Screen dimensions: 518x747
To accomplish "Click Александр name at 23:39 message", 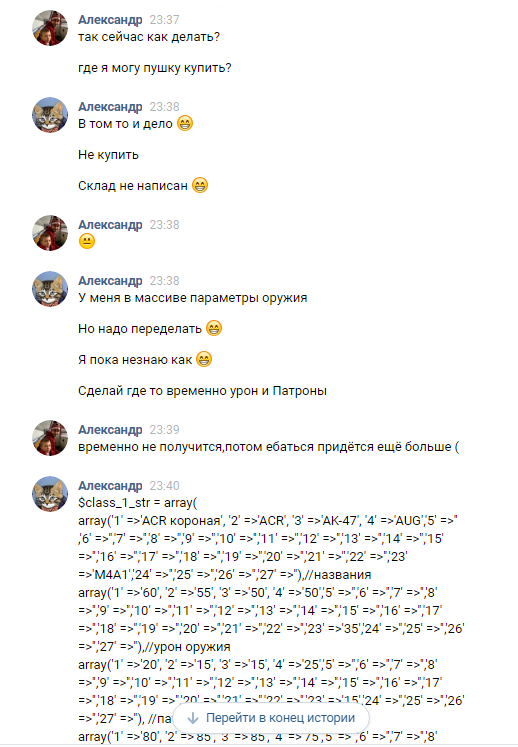I will pos(110,430).
